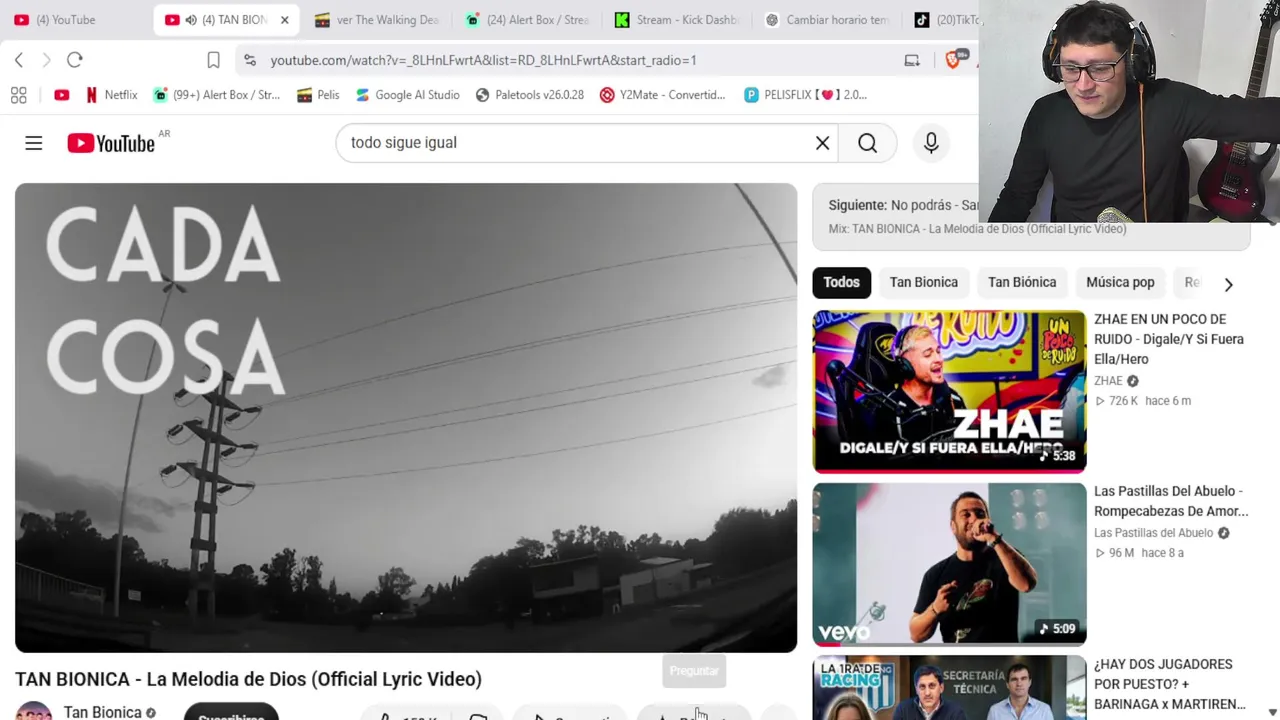Go to YouTube home via logo
Viewport: 1280px width, 720px height.
(111, 143)
